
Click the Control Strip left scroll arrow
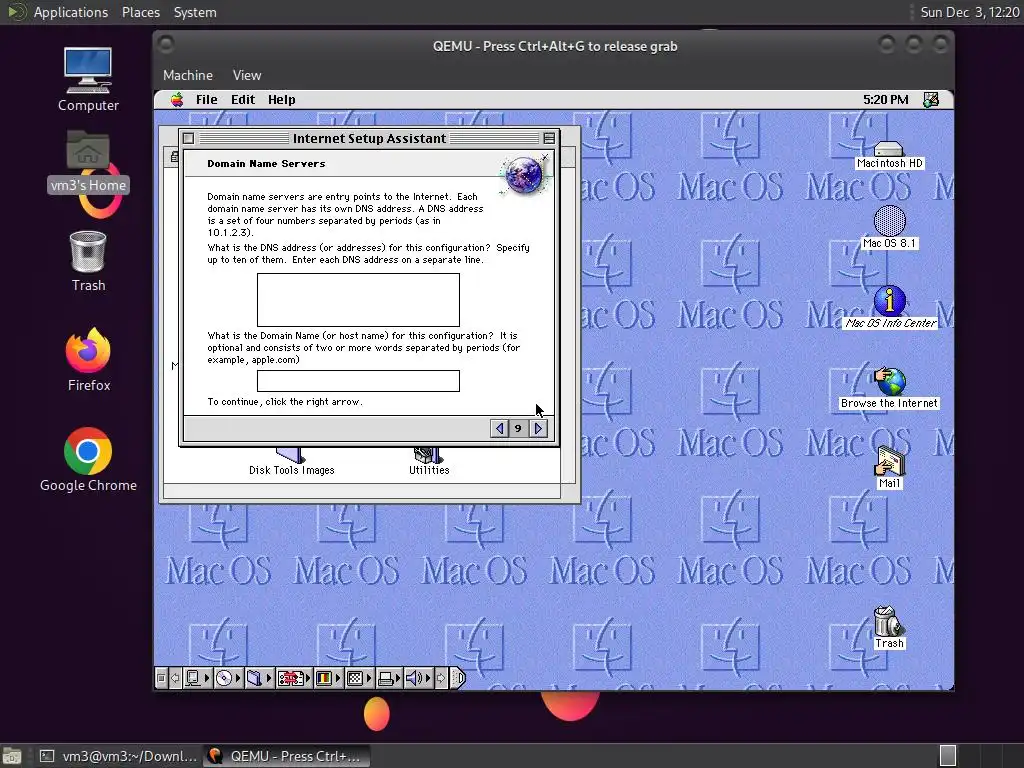[x=174, y=678]
